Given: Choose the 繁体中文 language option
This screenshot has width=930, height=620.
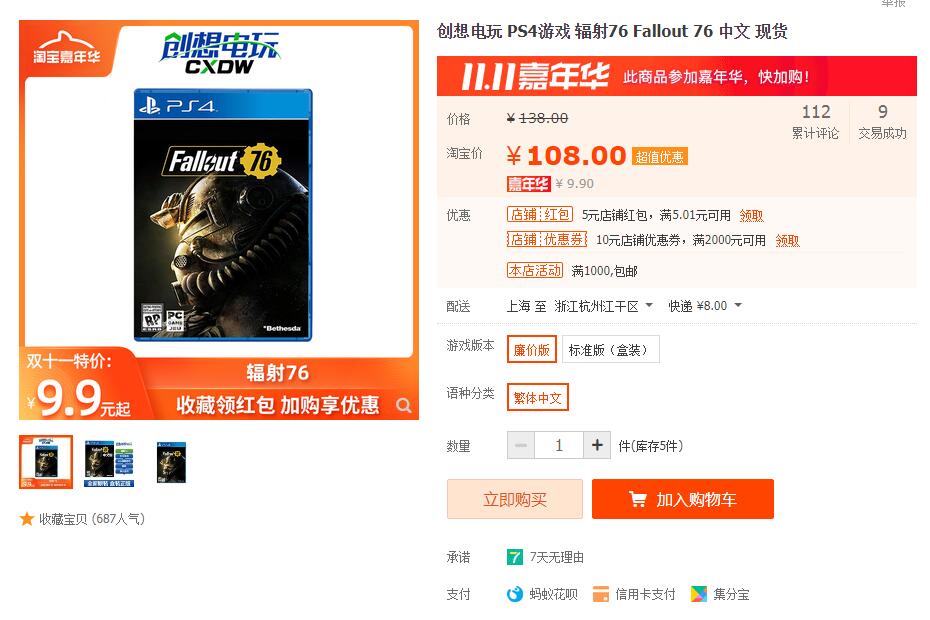Looking at the screenshot, I should click(537, 398).
